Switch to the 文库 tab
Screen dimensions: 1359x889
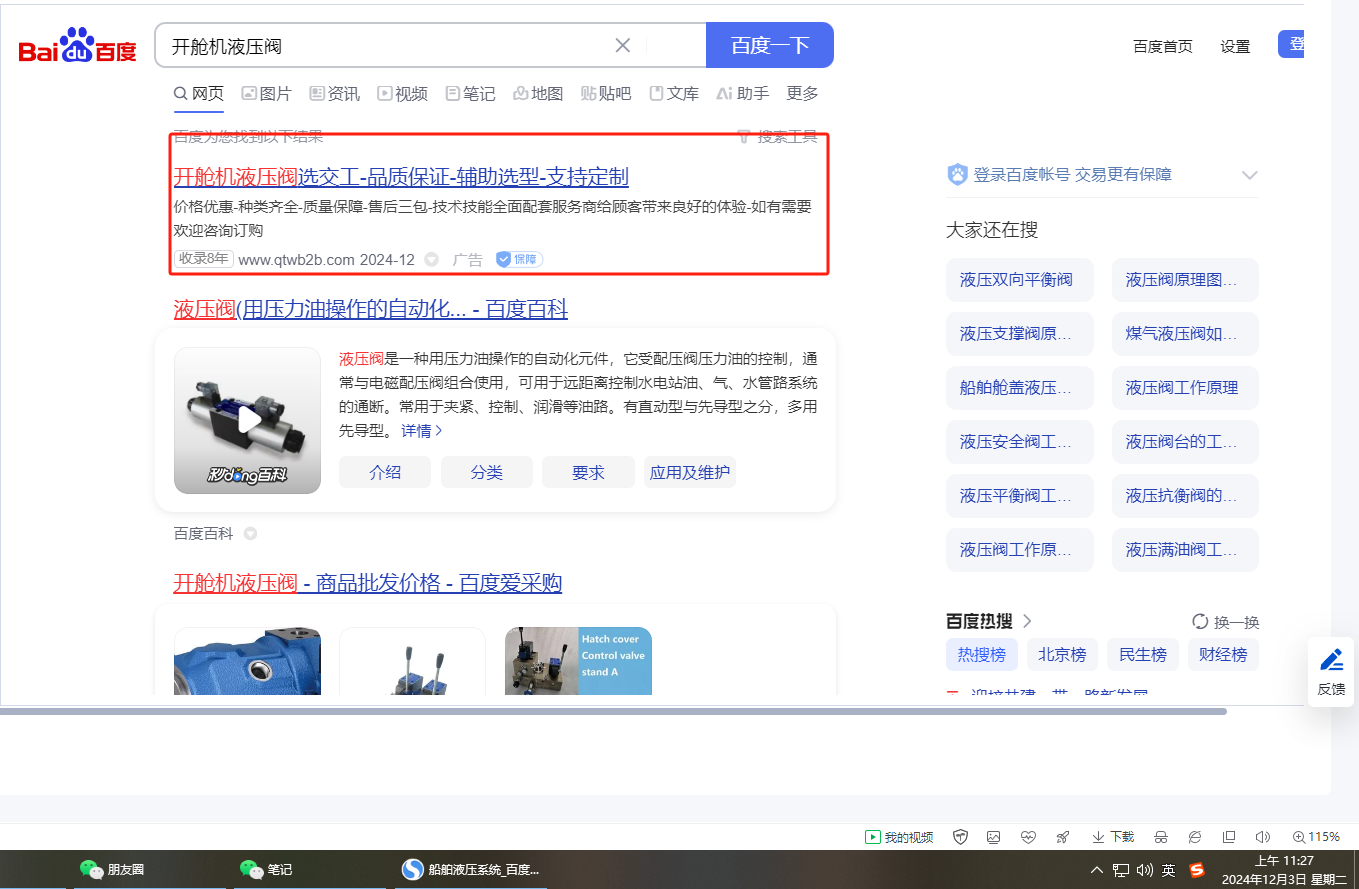tap(674, 93)
